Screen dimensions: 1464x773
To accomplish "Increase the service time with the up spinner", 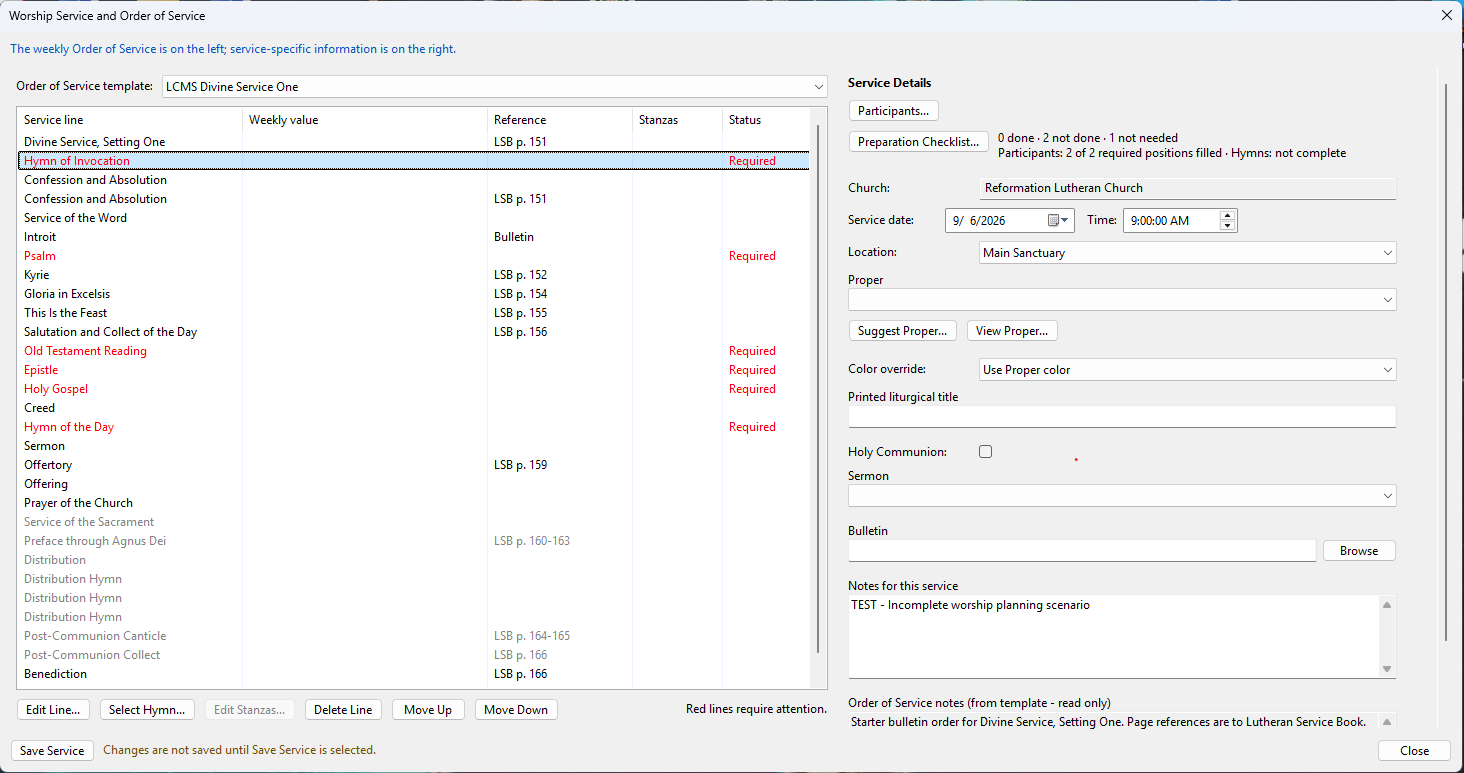I will click(1228, 215).
